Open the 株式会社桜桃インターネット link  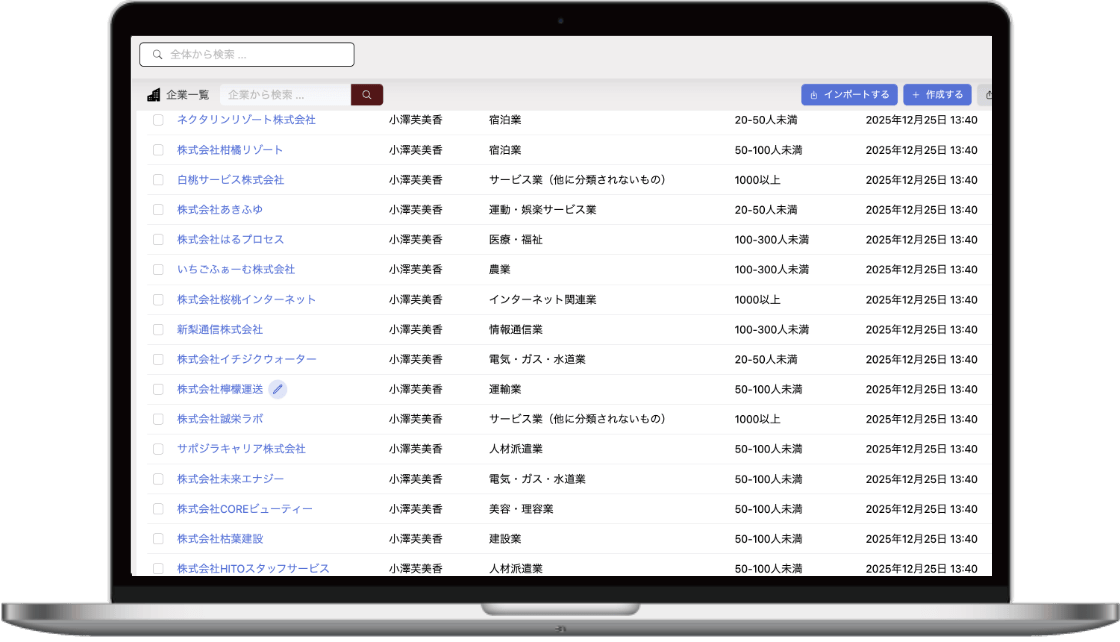[246, 299]
